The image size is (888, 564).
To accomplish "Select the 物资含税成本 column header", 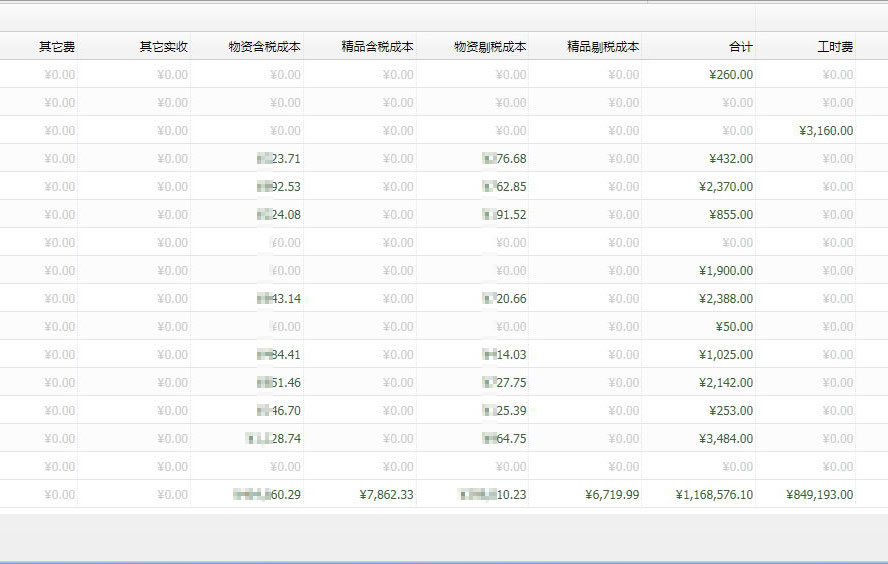I will [264, 46].
